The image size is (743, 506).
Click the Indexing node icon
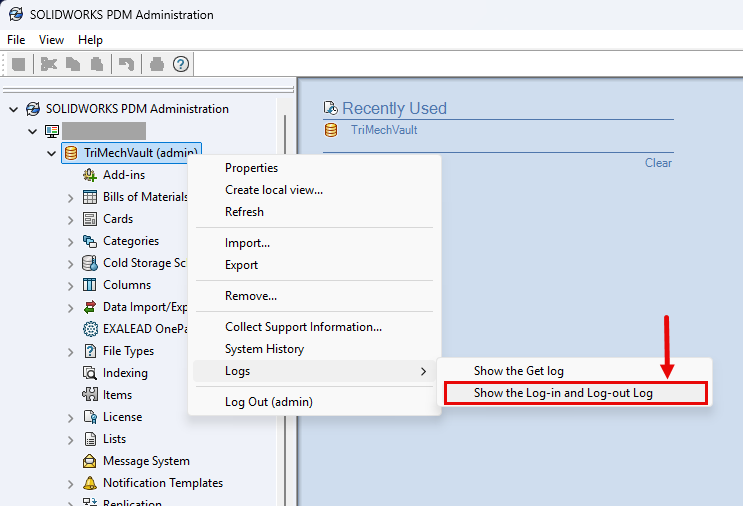point(90,373)
